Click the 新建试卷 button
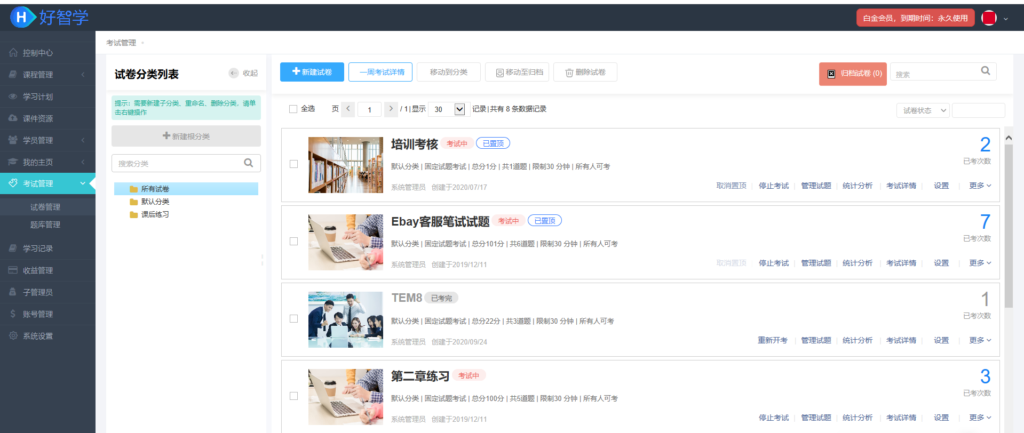 [x=312, y=72]
